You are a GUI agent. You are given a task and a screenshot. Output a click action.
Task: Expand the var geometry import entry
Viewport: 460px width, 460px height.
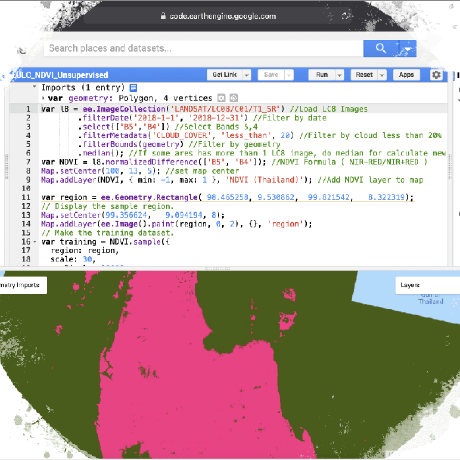coord(43,98)
